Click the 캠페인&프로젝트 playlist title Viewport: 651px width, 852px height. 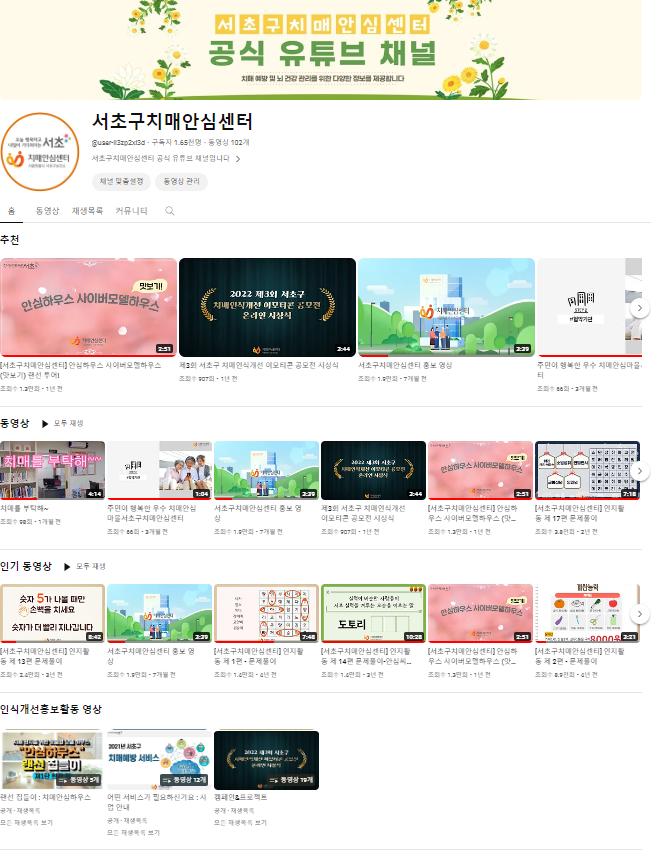tap(241, 797)
